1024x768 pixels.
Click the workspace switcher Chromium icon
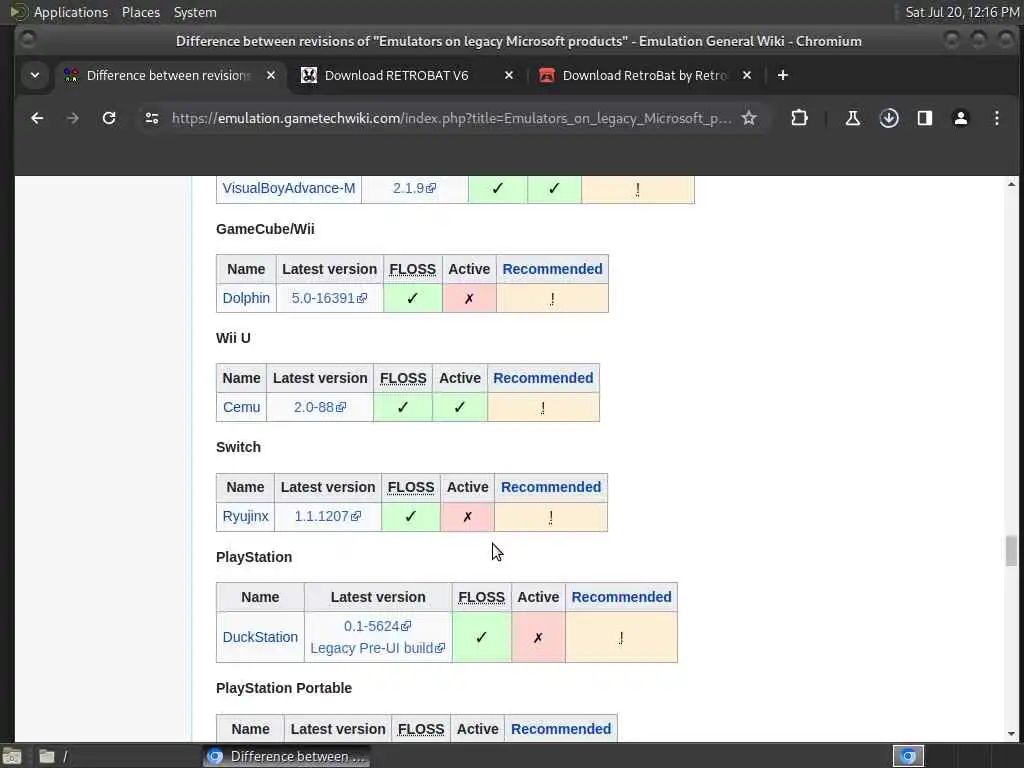tap(908, 756)
